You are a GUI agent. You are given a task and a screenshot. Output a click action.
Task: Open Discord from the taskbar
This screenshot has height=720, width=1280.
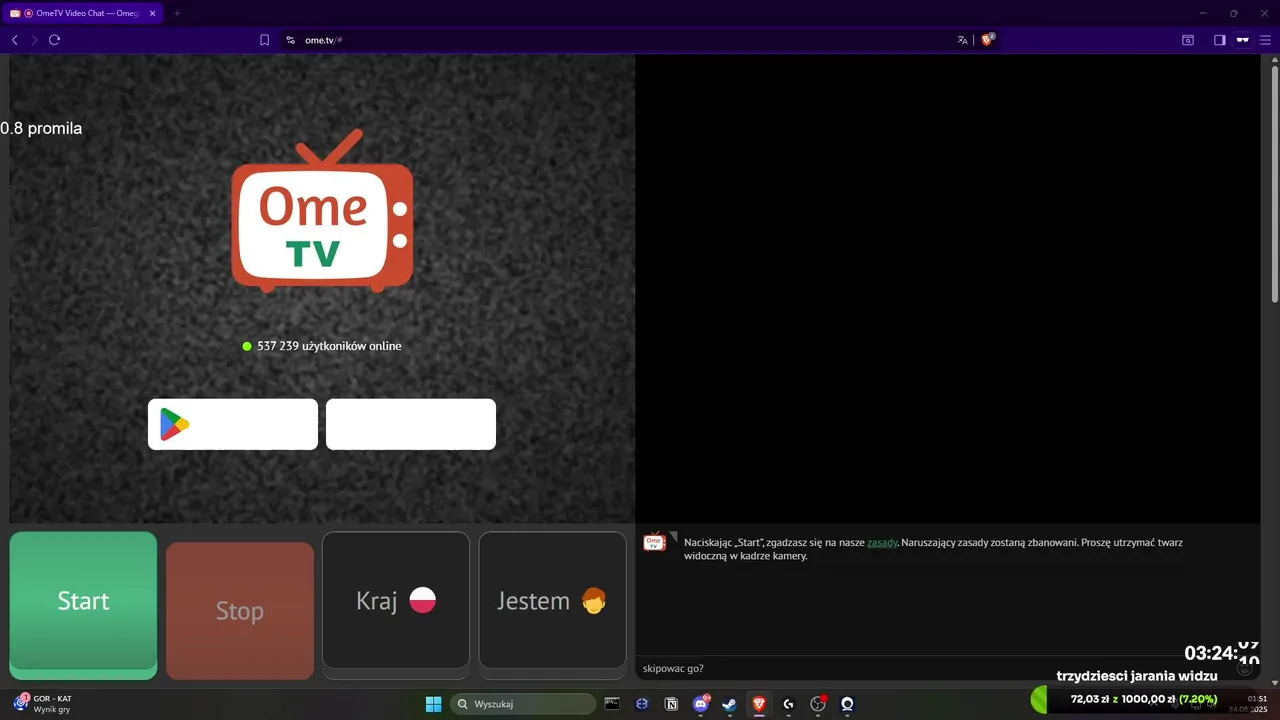pos(701,704)
